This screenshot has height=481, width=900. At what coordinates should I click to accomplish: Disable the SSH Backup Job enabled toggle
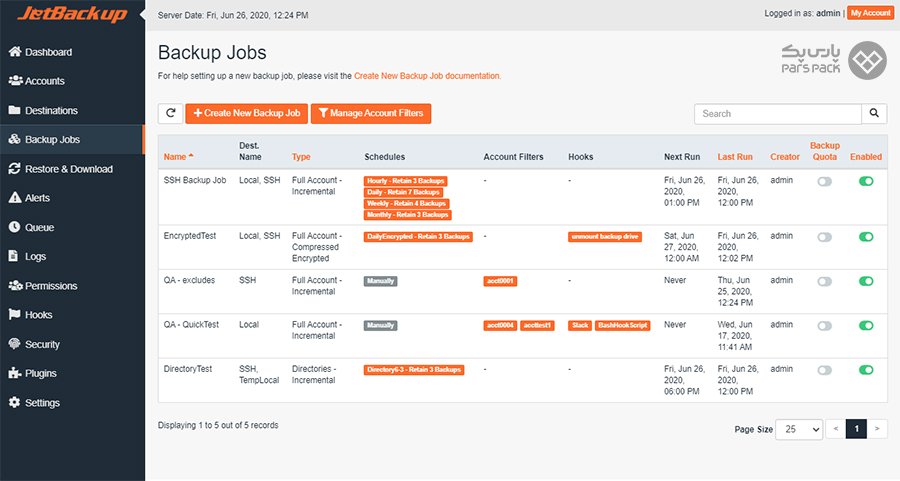[x=866, y=181]
